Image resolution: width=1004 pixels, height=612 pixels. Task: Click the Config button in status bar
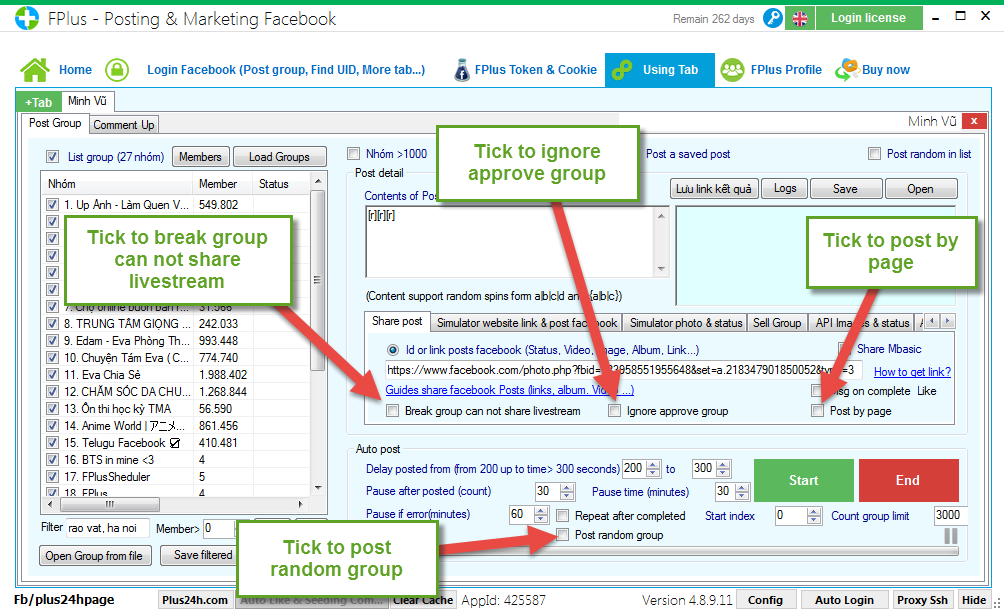(765, 600)
